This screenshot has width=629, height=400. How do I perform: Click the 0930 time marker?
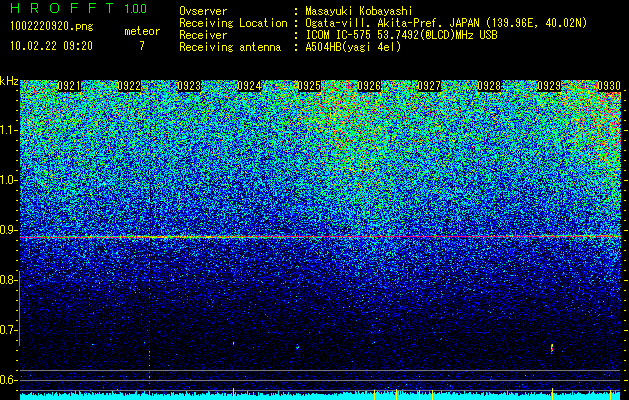(x=609, y=86)
